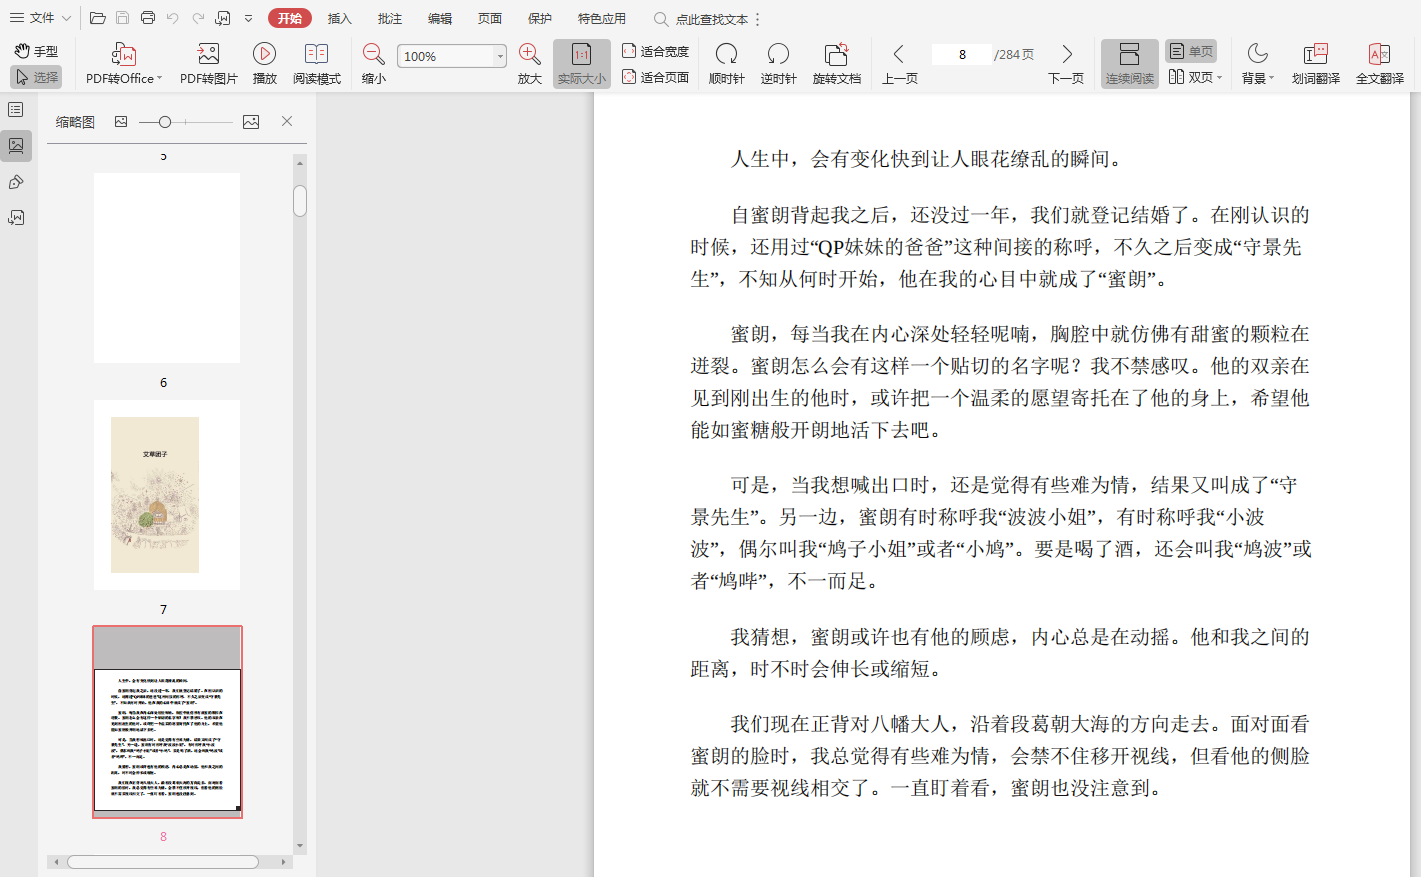The height and width of the screenshot is (877, 1421).
Task: Switch to the 批注 tab
Action: tap(390, 18)
